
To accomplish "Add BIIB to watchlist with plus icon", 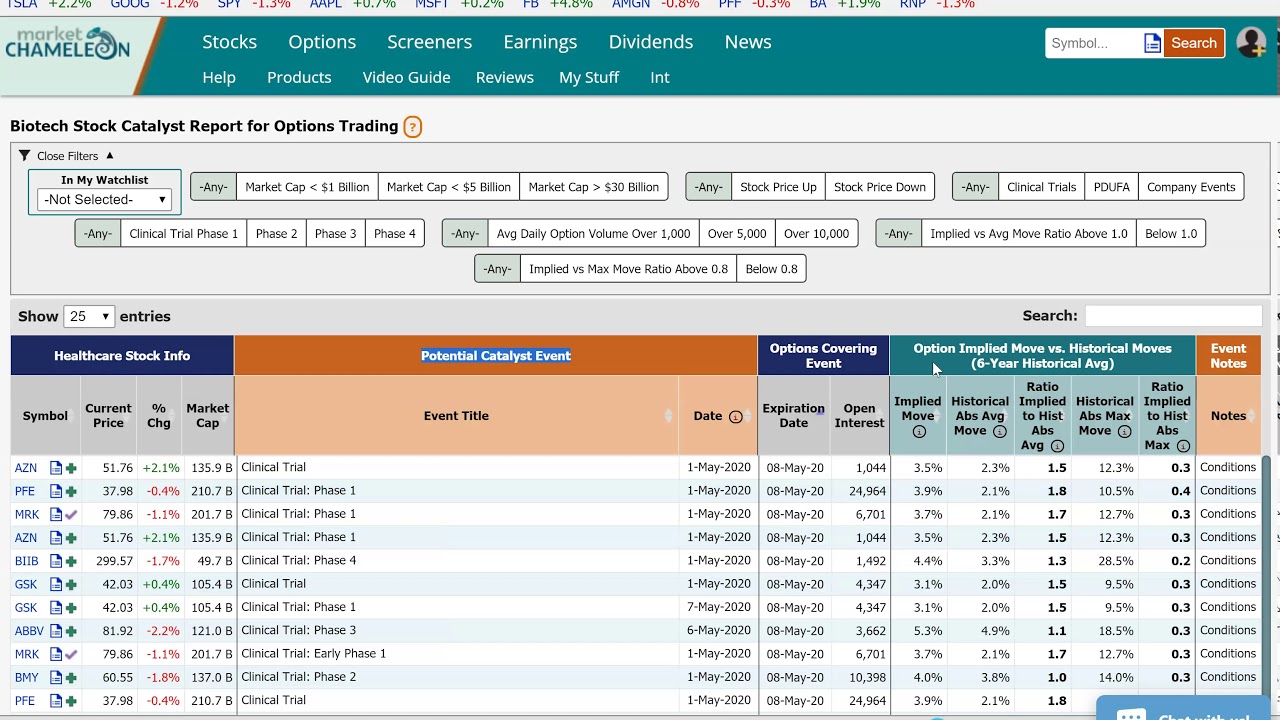I will click(71, 561).
